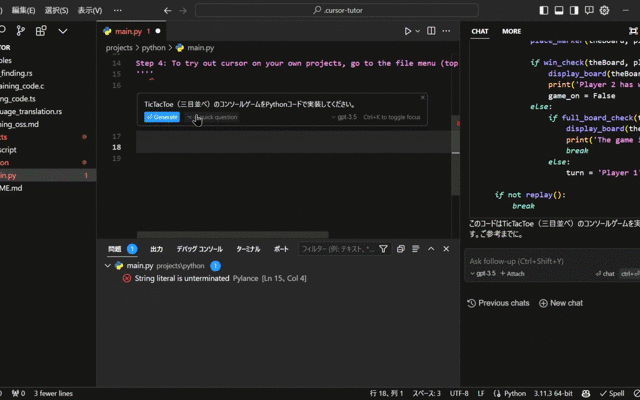Click the Japanese TicTacToe prompt text field
The height and width of the screenshot is (400, 640).
[250, 104]
